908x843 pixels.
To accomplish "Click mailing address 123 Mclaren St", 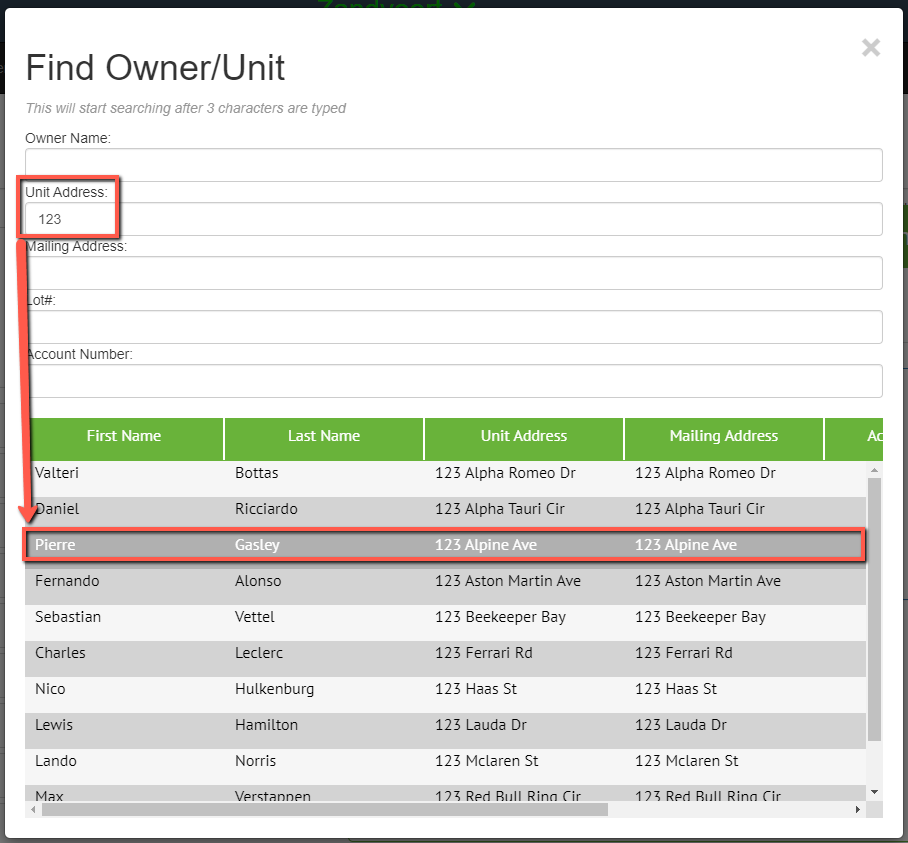I will click(x=686, y=760).
